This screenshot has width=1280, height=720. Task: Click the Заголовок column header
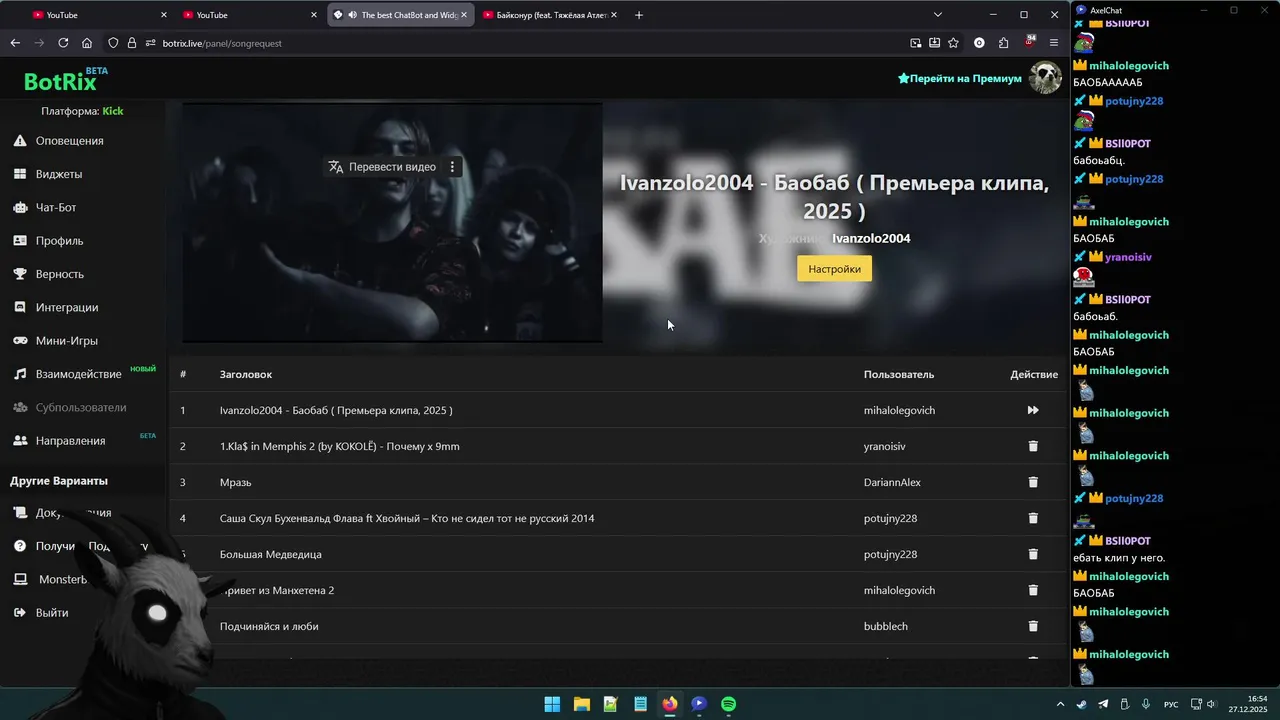point(246,374)
